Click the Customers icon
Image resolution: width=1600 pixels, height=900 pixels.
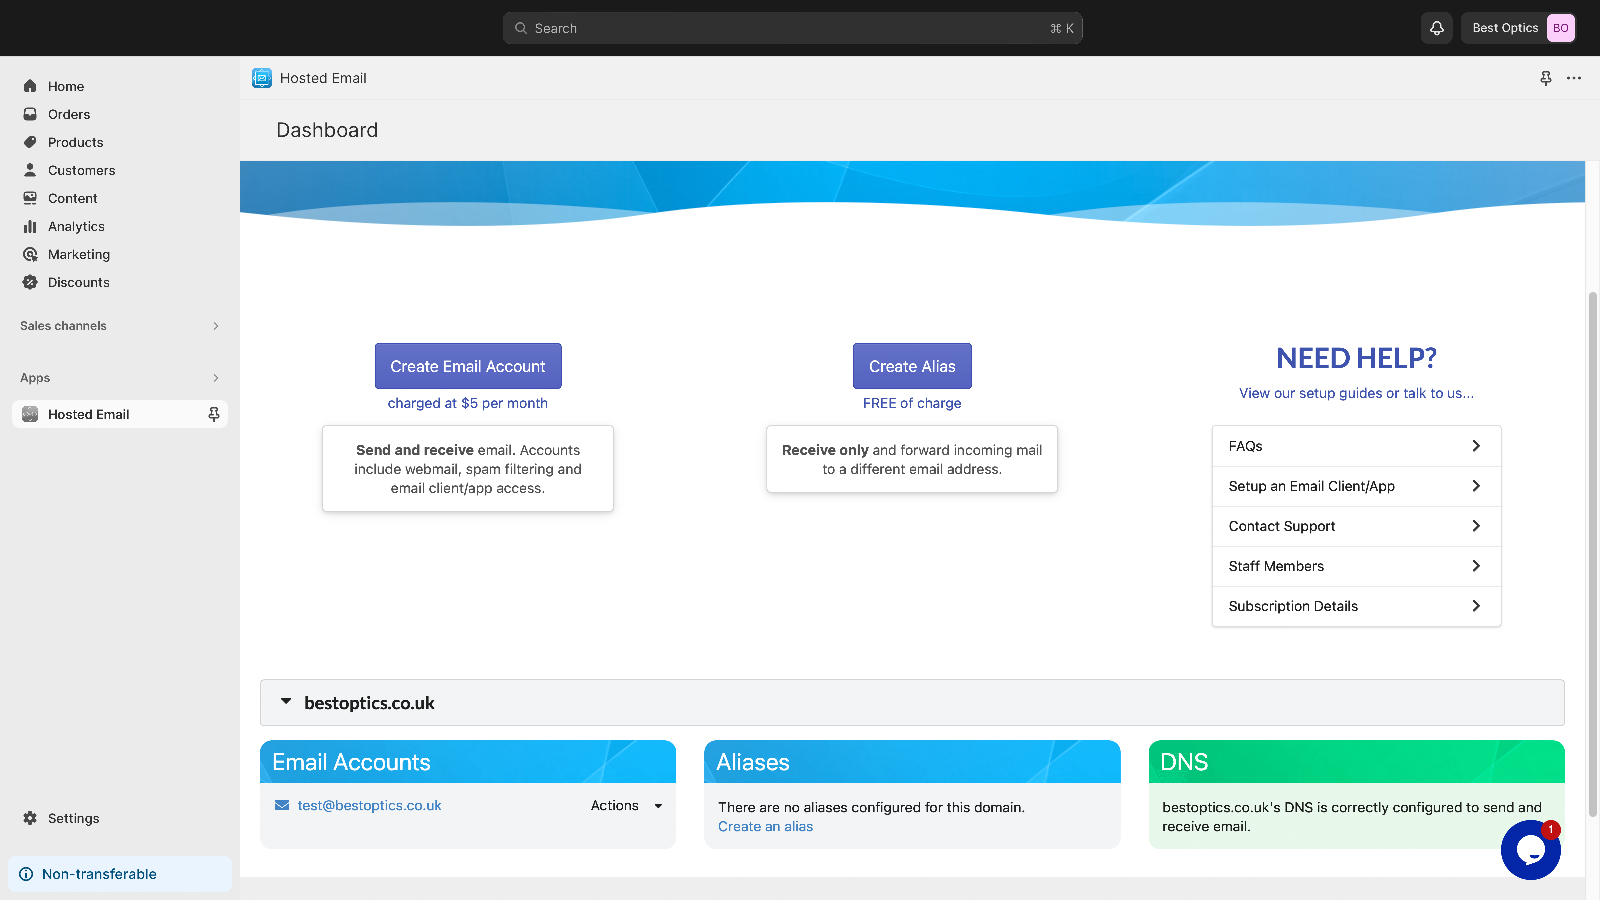tap(30, 170)
